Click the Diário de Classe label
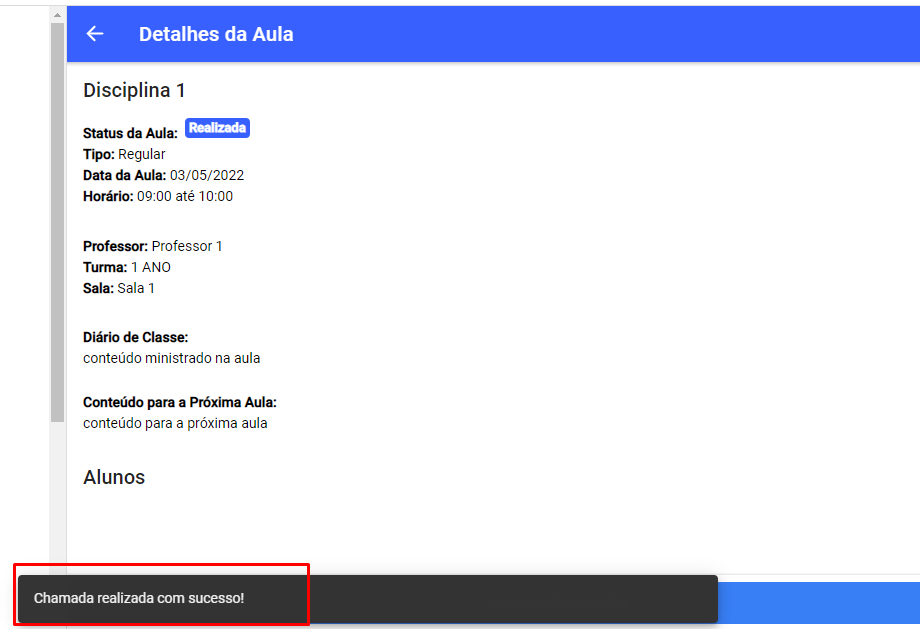Viewport: 920px width, 629px height. (136, 337)
